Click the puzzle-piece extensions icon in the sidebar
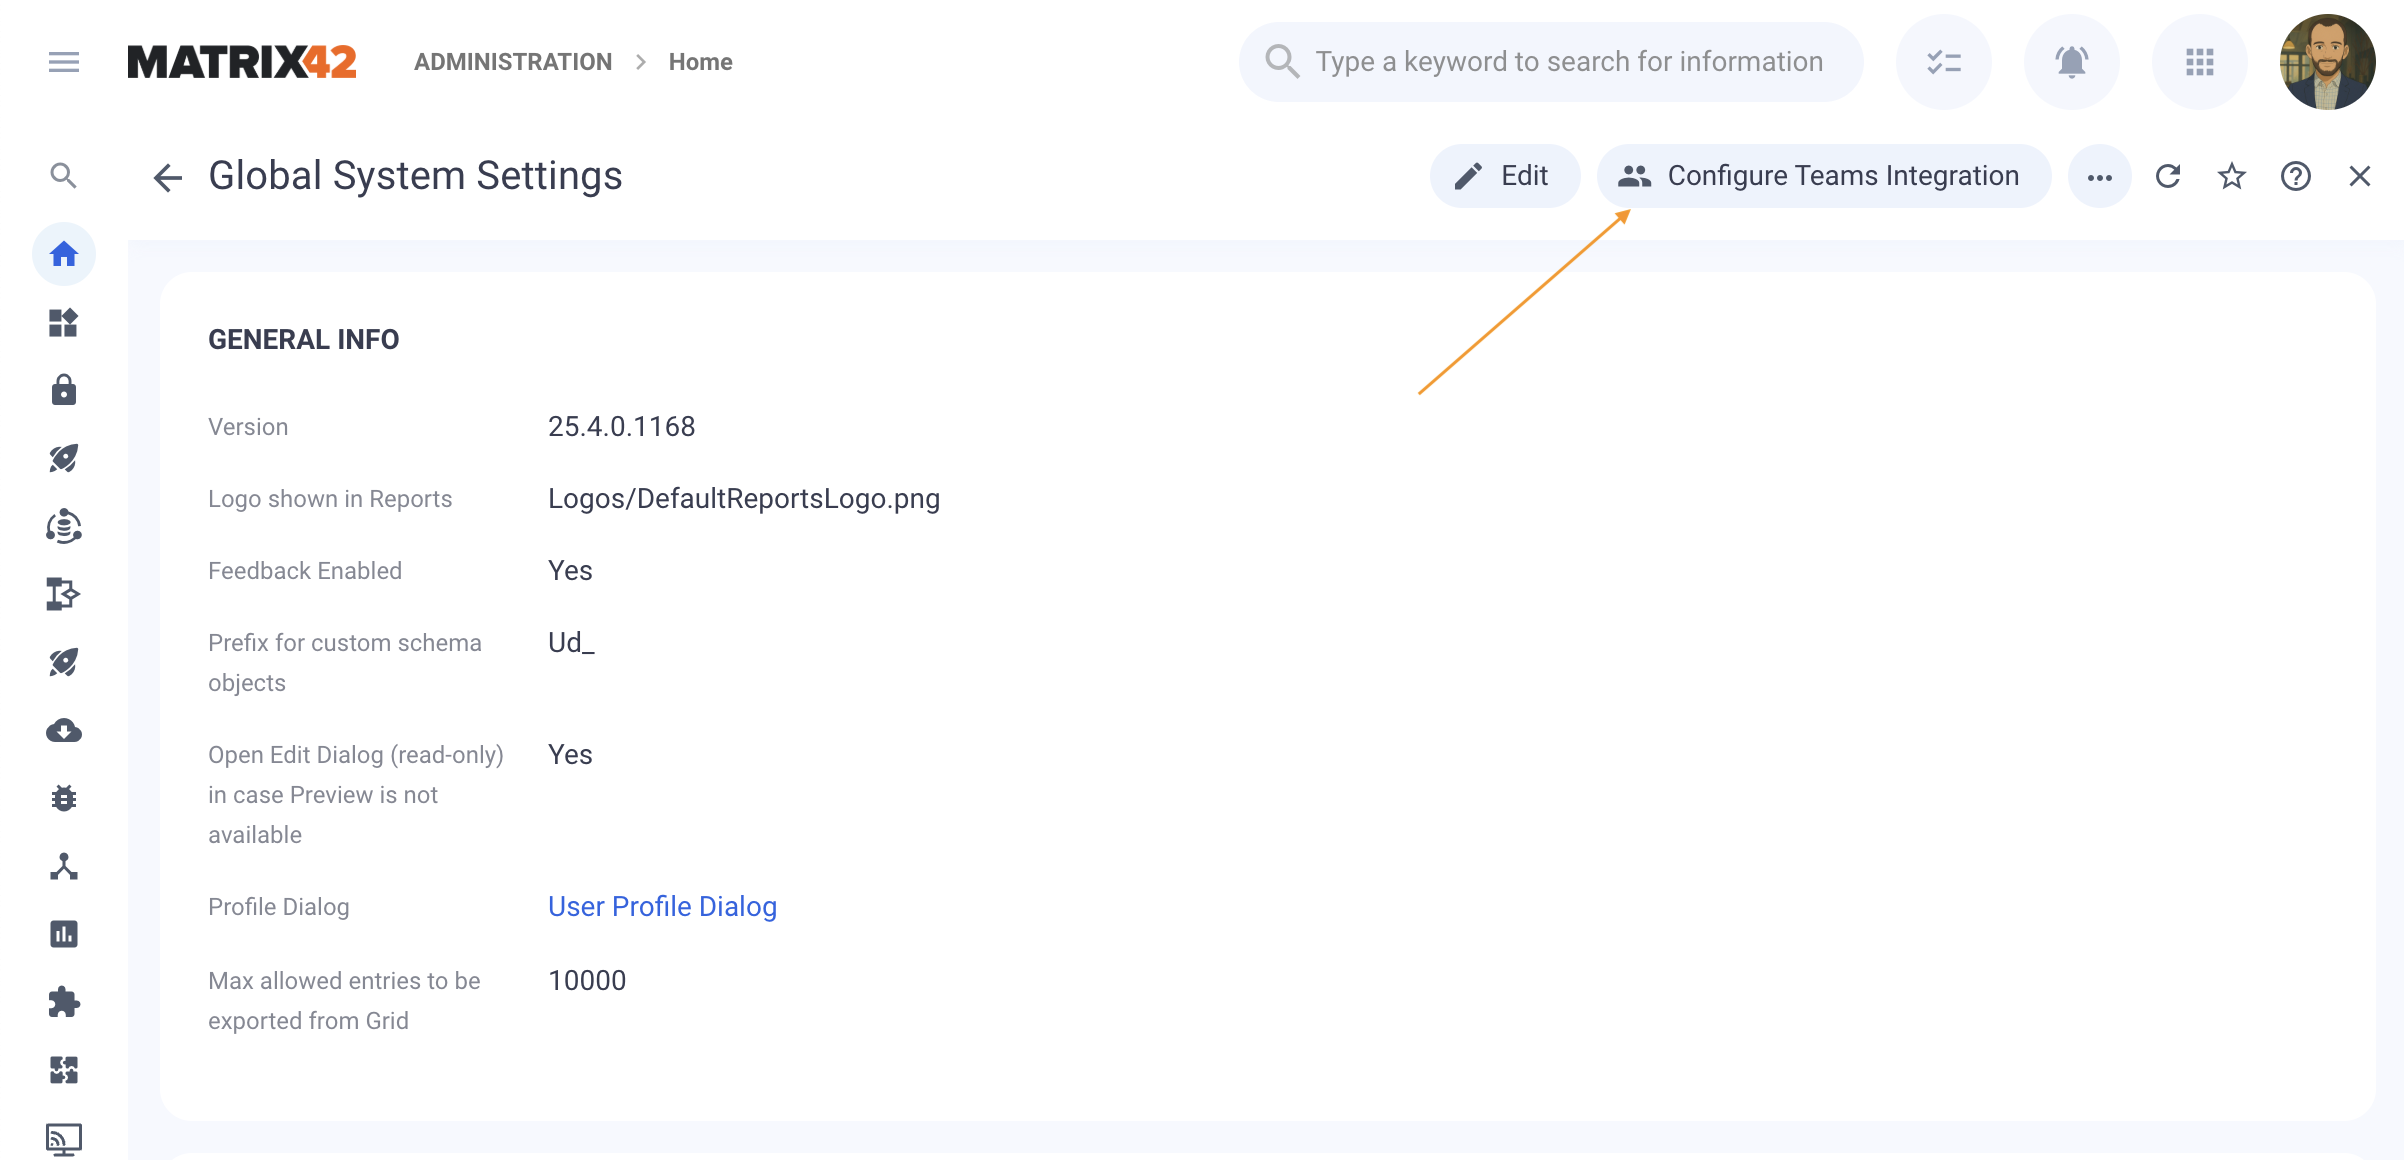The image size is (2404, 1160). pos(63,1002)
